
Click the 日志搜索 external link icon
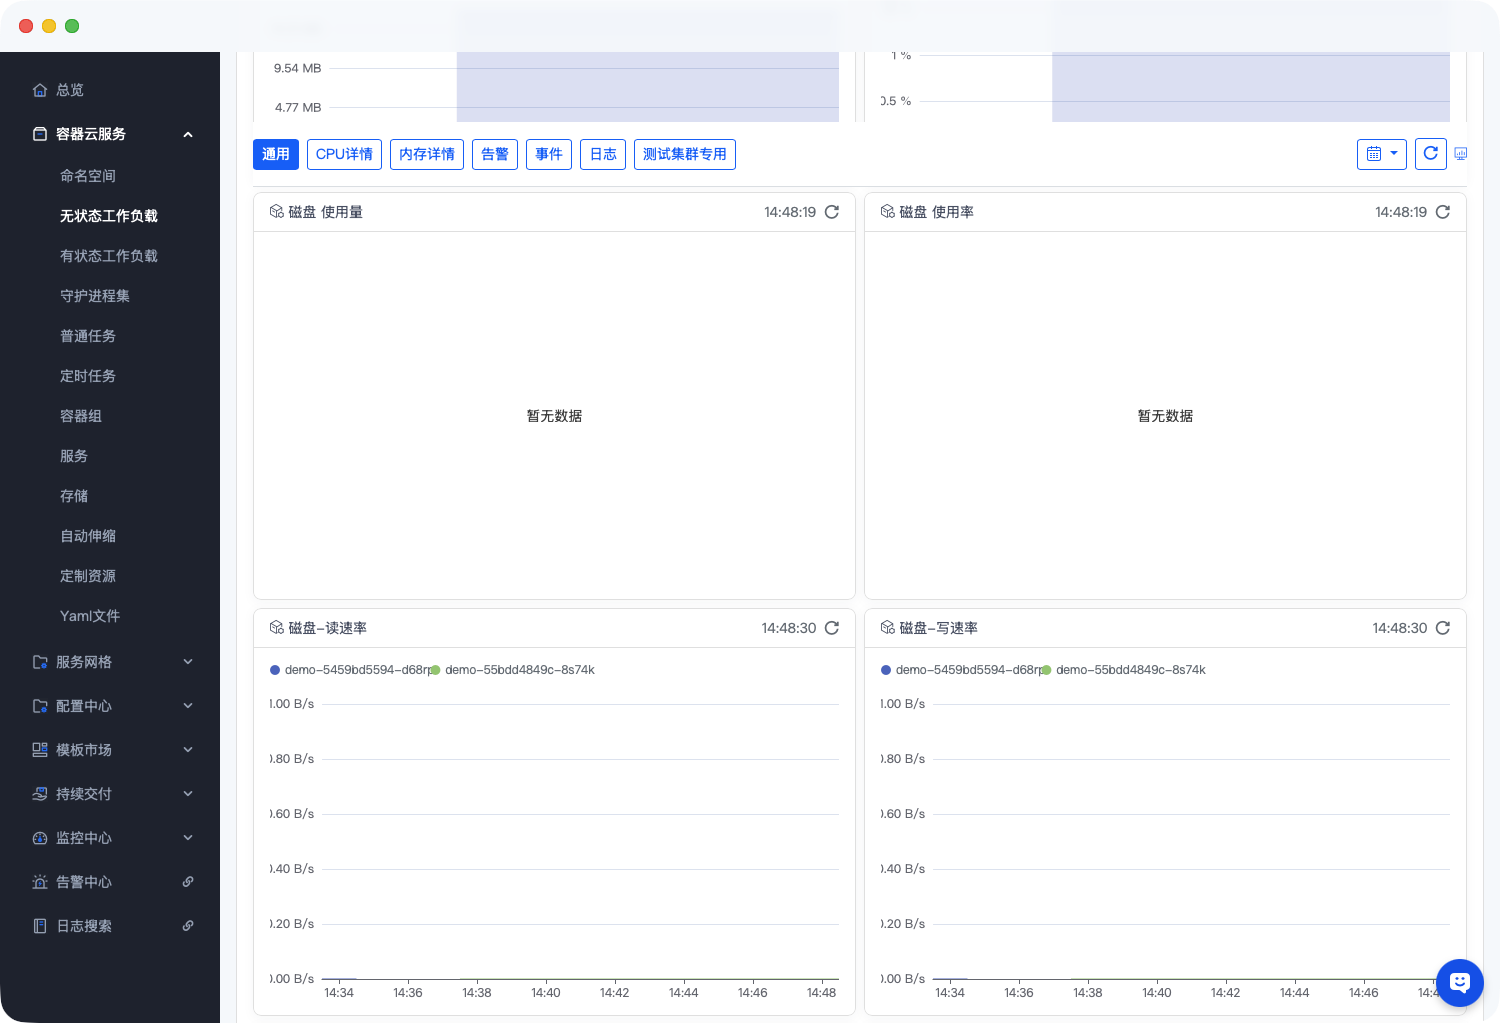[x=188, y=926]
